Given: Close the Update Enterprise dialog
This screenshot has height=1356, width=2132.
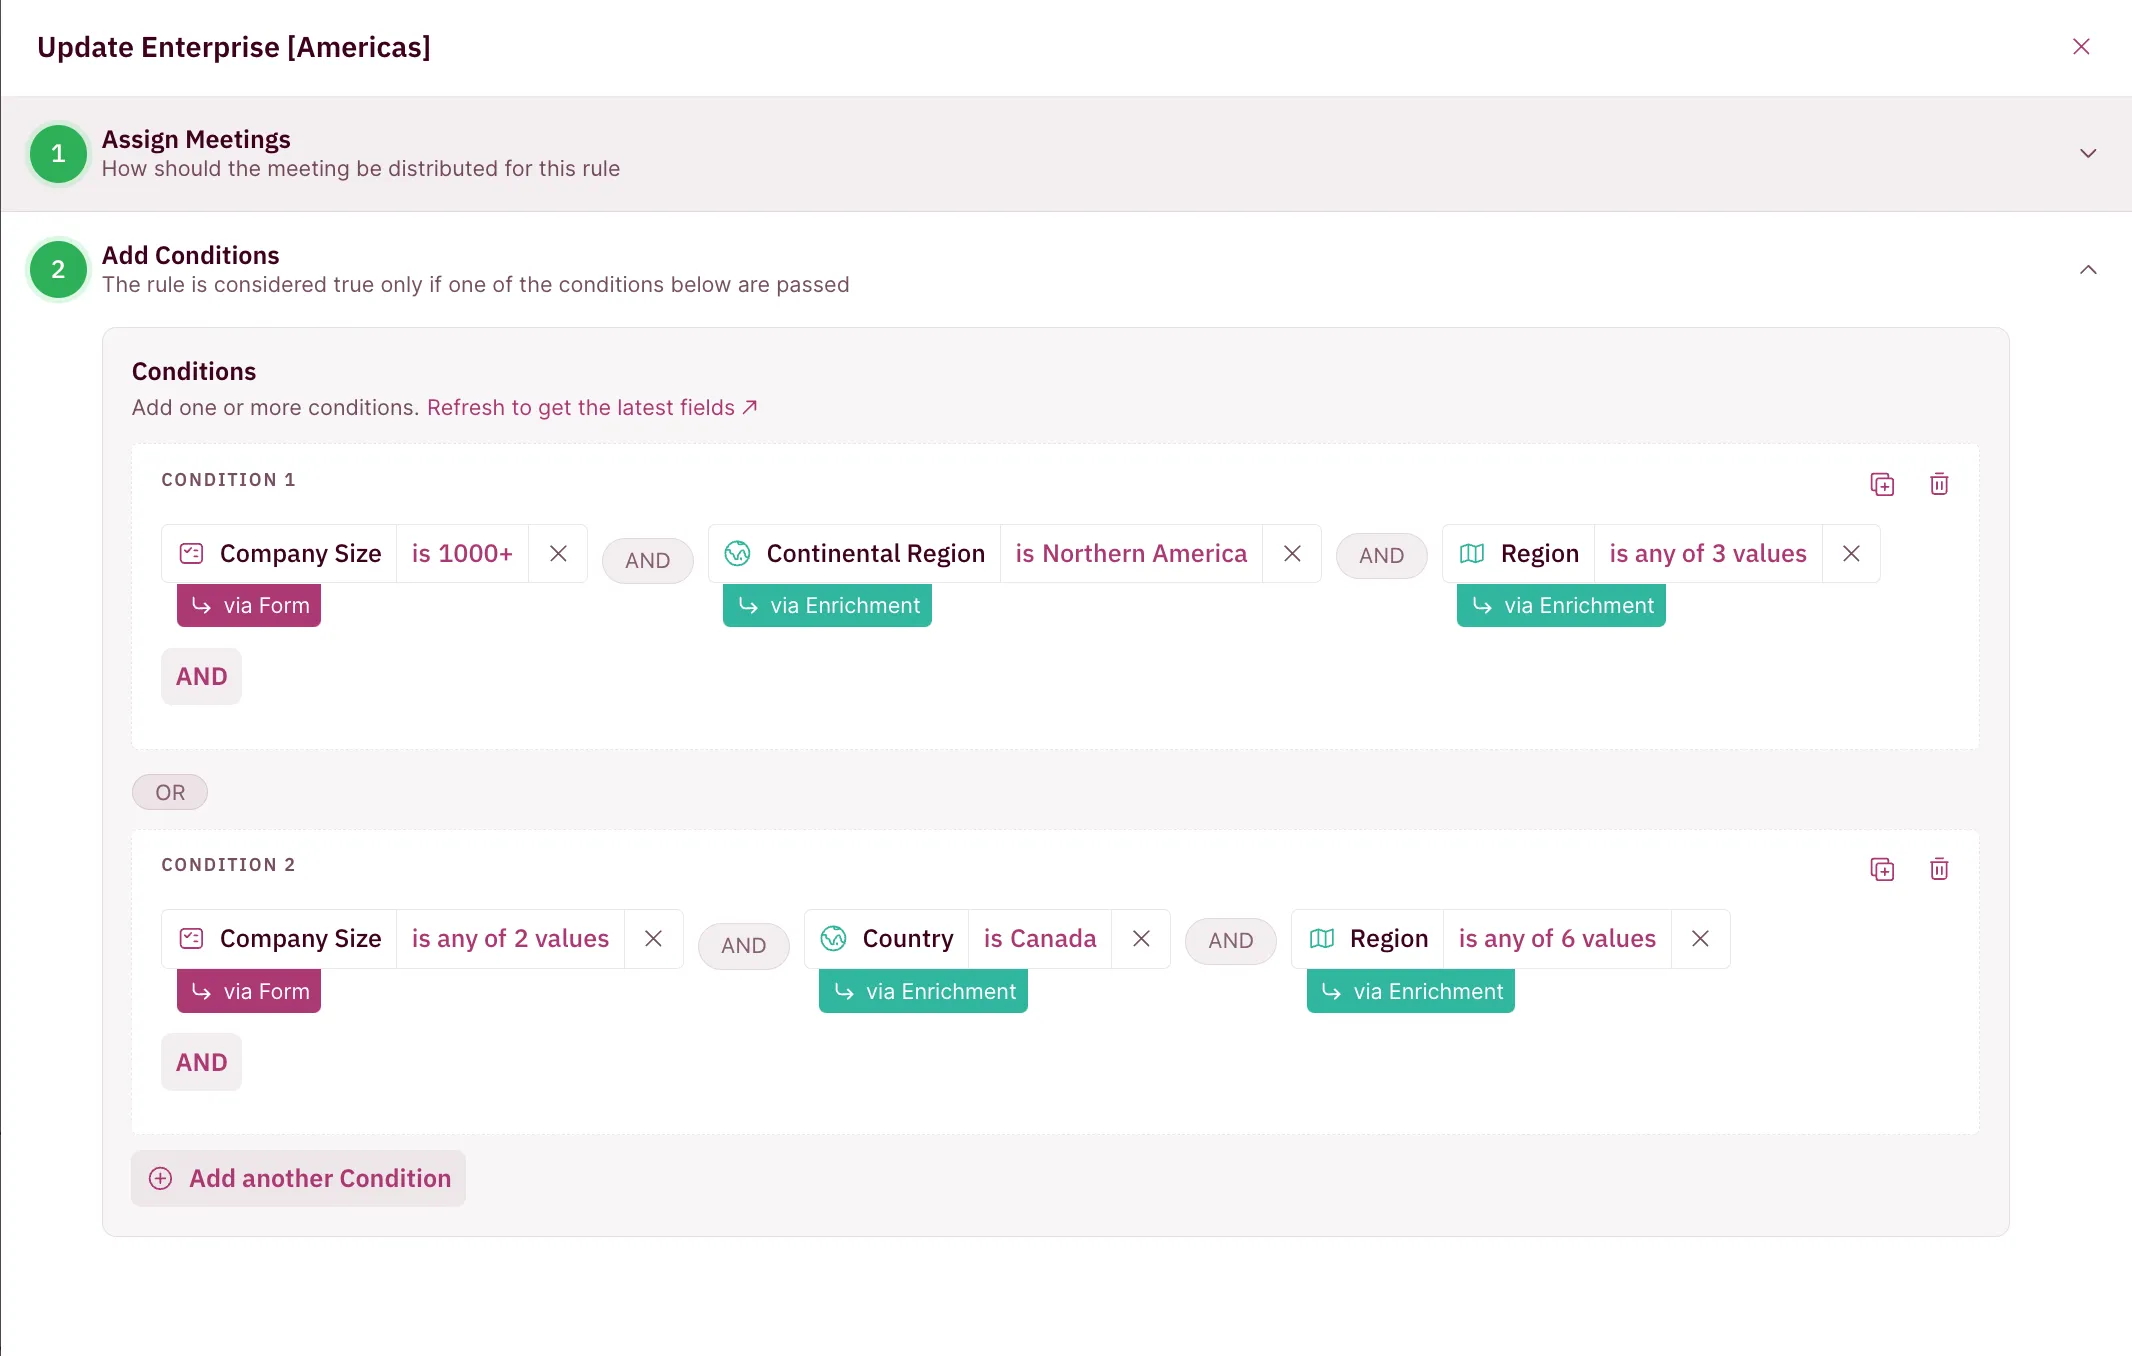Looking at the screenshot, I should click(x=2081, y=47).
